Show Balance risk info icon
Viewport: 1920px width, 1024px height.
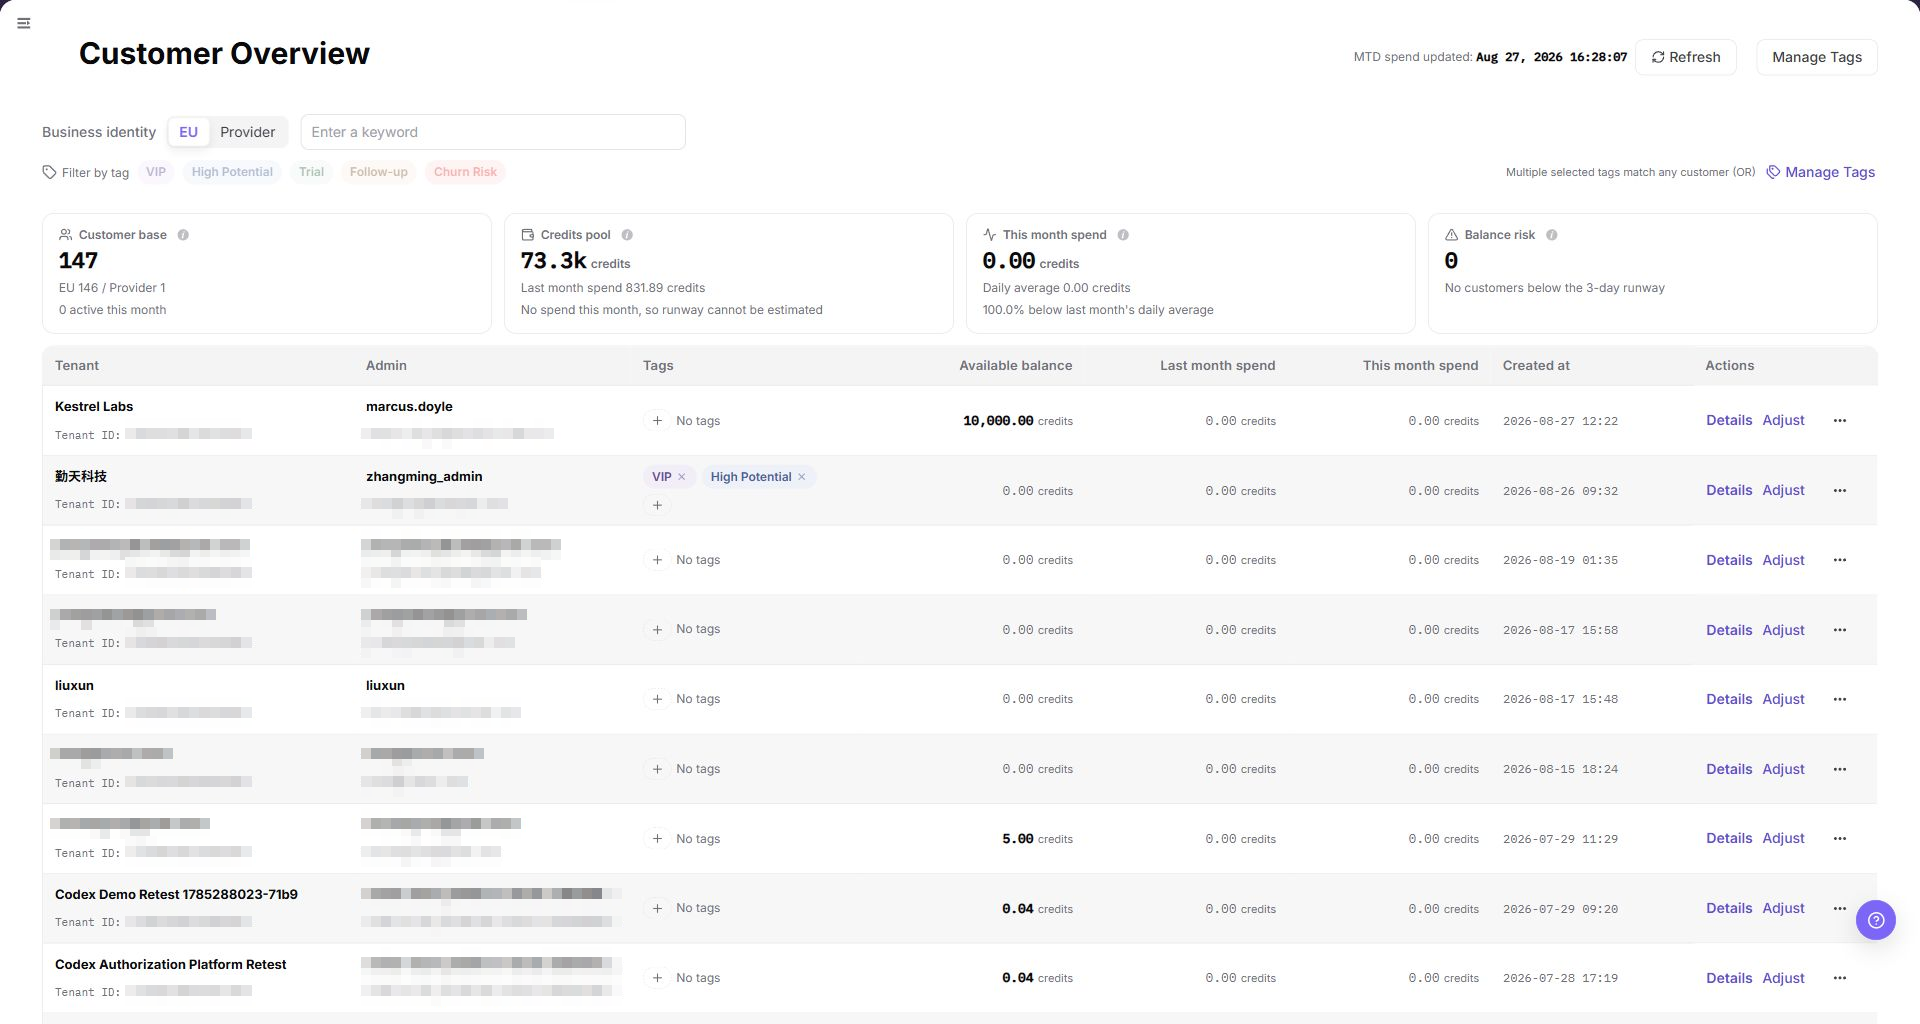point(1552,235)
